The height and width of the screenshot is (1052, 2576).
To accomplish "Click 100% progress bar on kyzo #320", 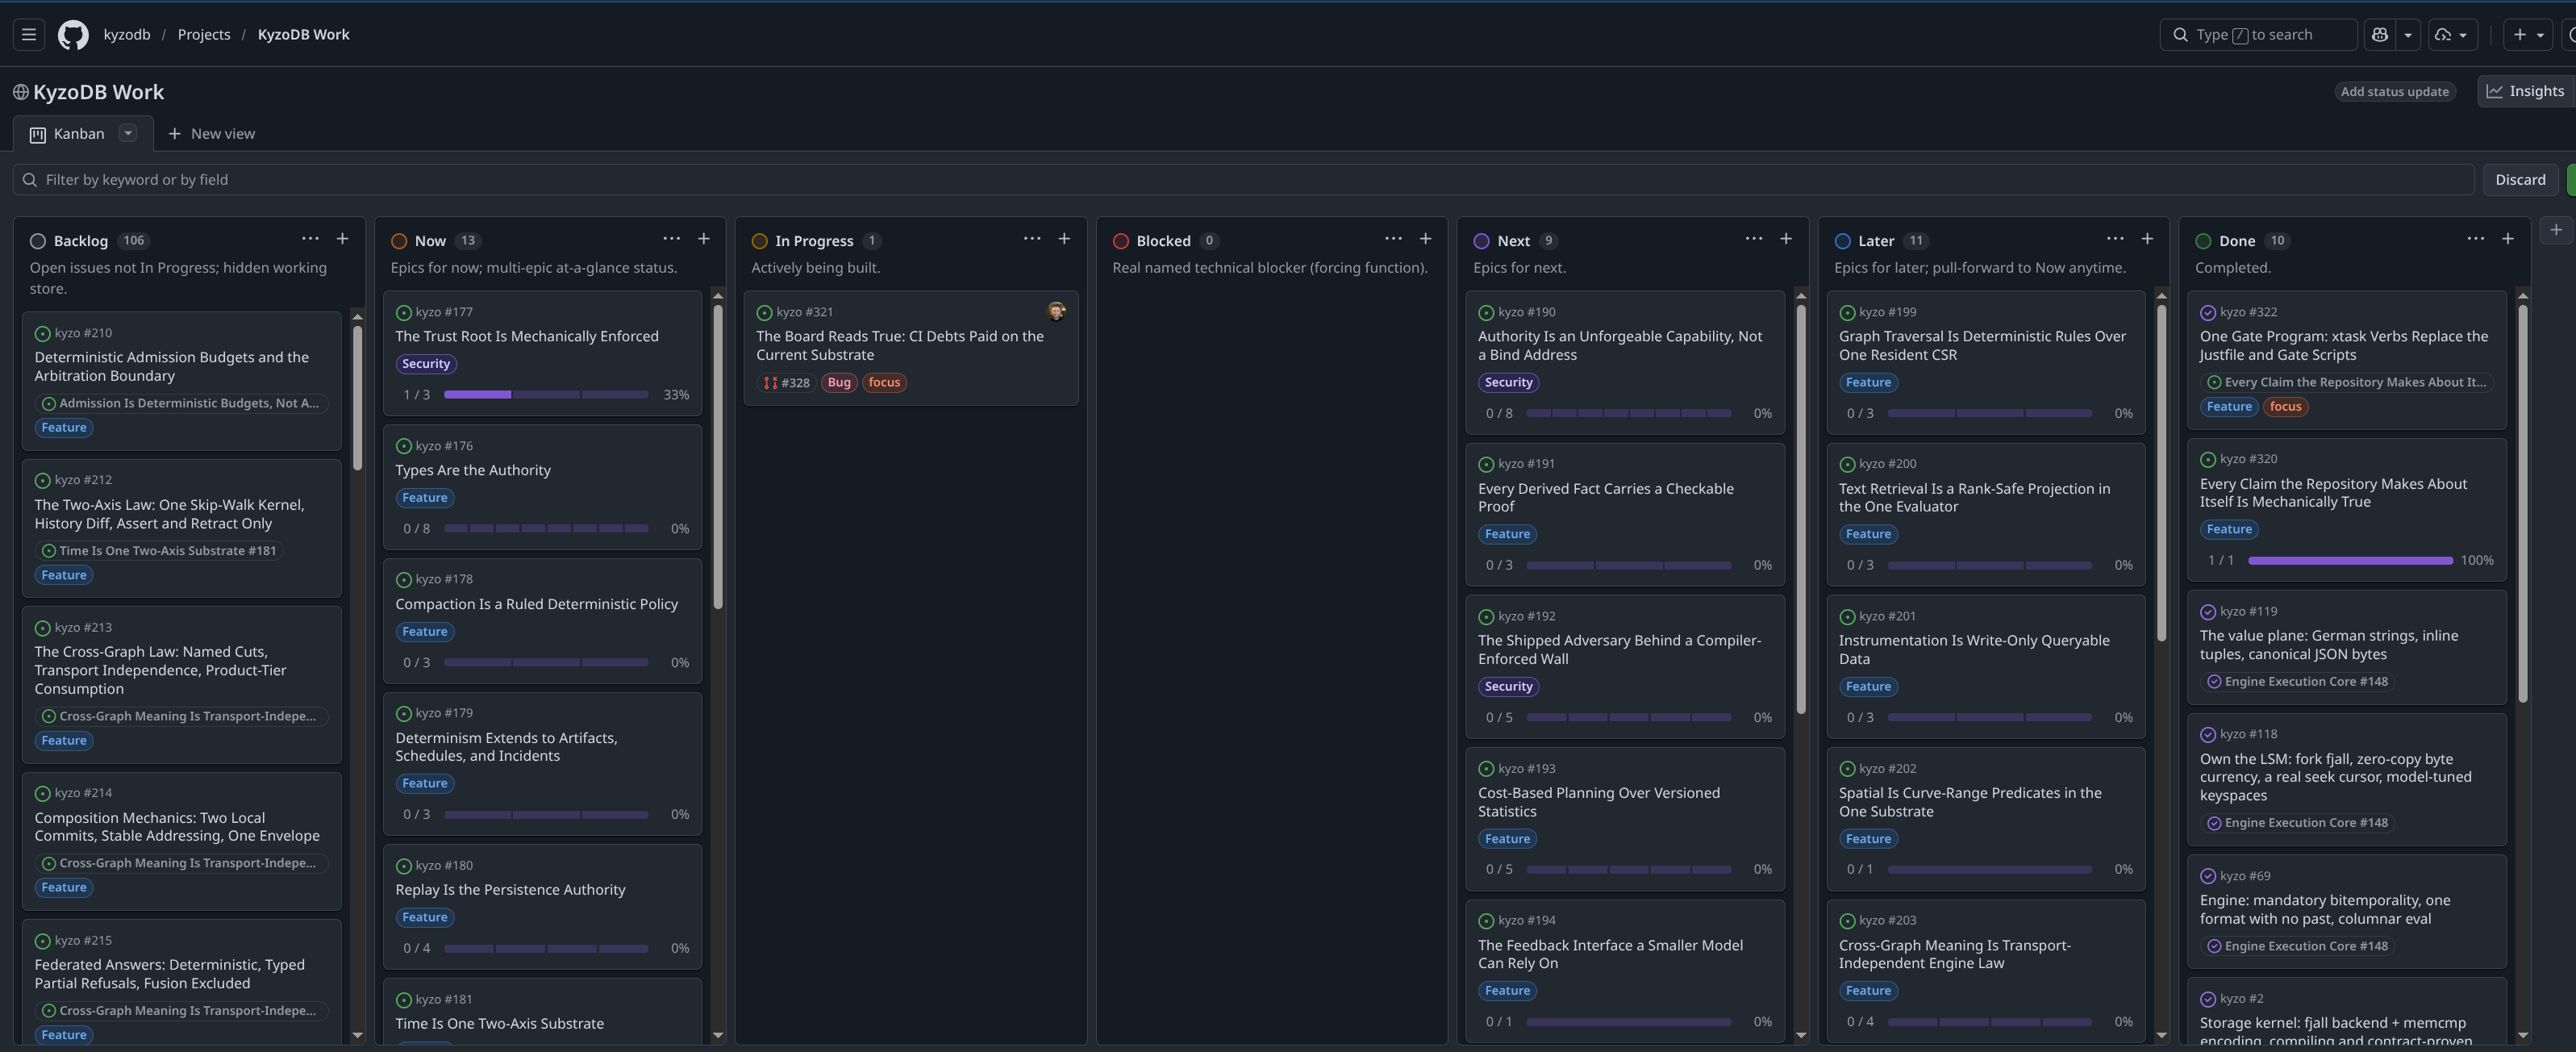I will [2350, 561].
